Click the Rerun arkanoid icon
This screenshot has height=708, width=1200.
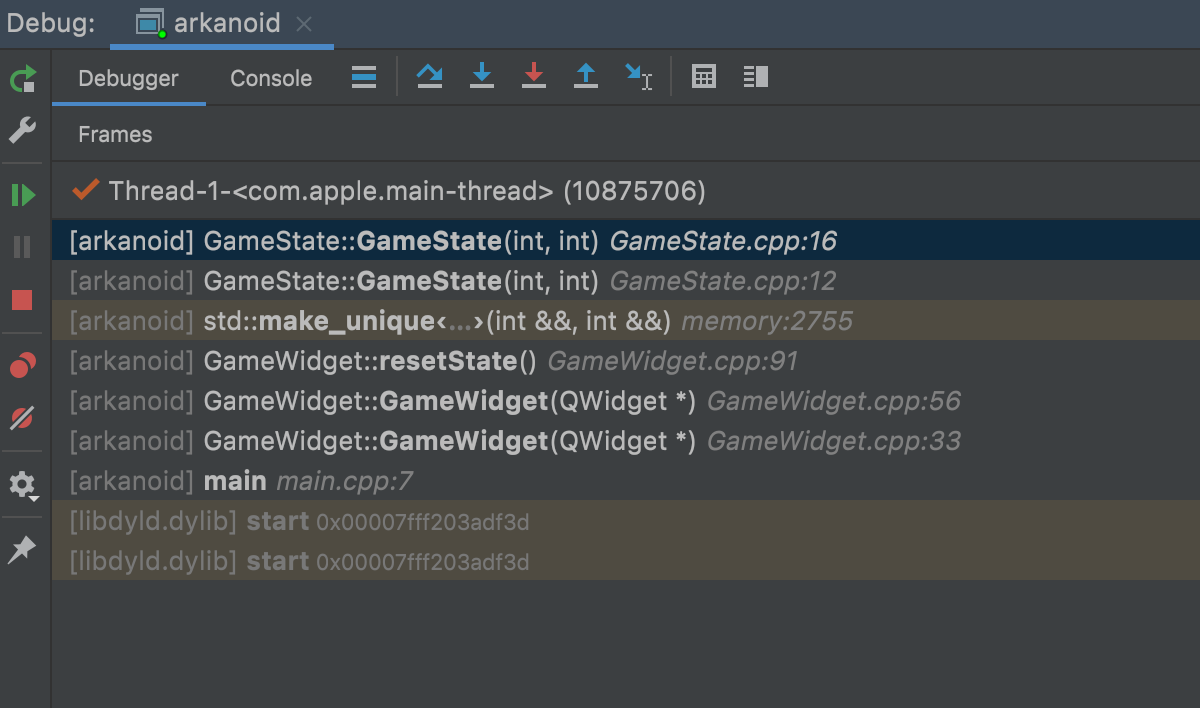tap(22, 79)
